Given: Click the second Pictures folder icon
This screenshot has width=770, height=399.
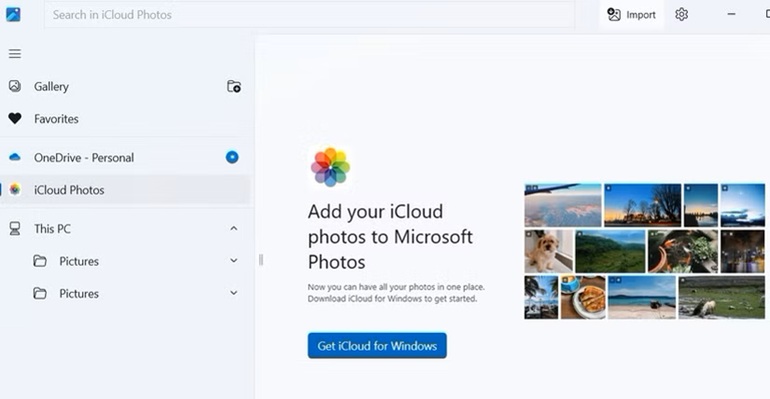Looking at the screenshot, I should coord(40,293).
